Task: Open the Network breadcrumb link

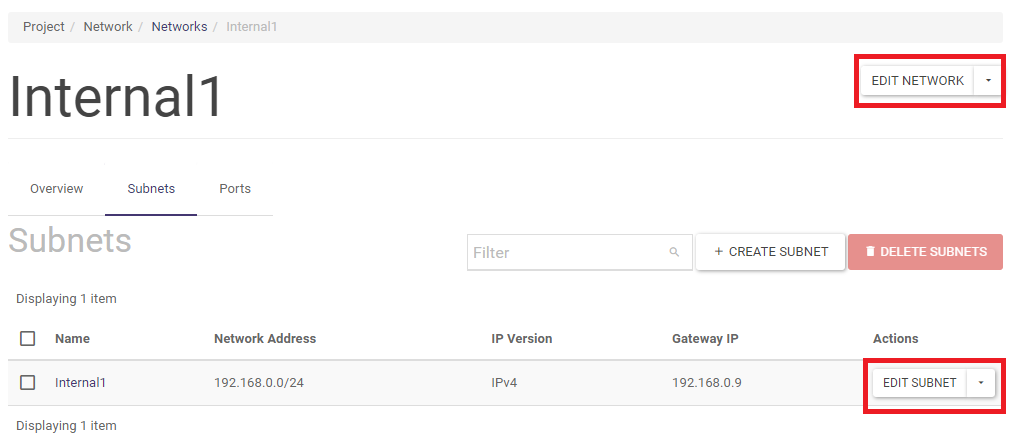Action: (108, 27)
